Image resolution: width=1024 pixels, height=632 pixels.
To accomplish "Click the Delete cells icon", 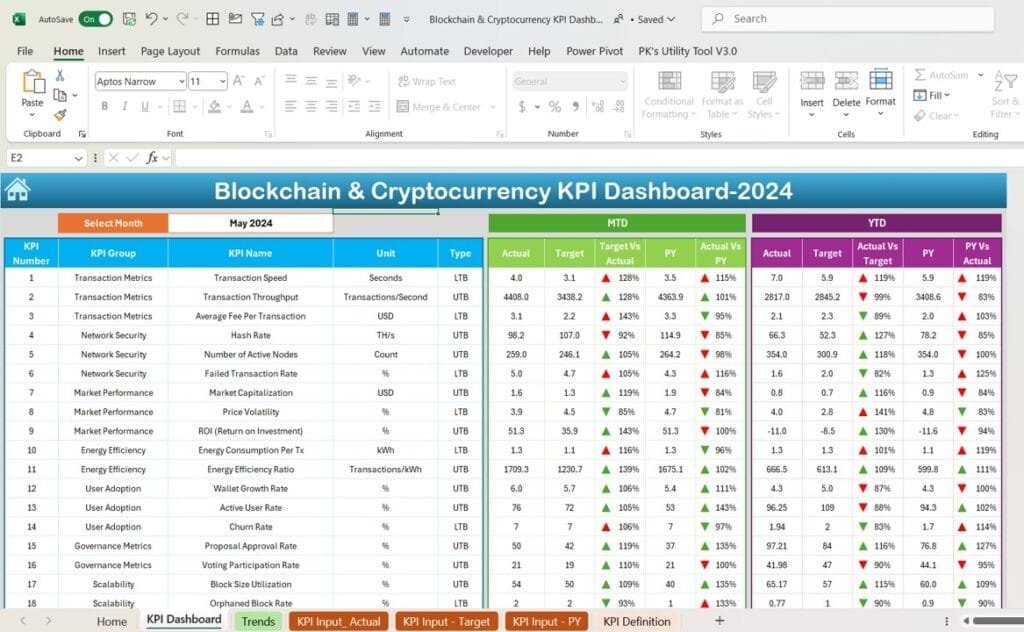I will pos(846,80).
